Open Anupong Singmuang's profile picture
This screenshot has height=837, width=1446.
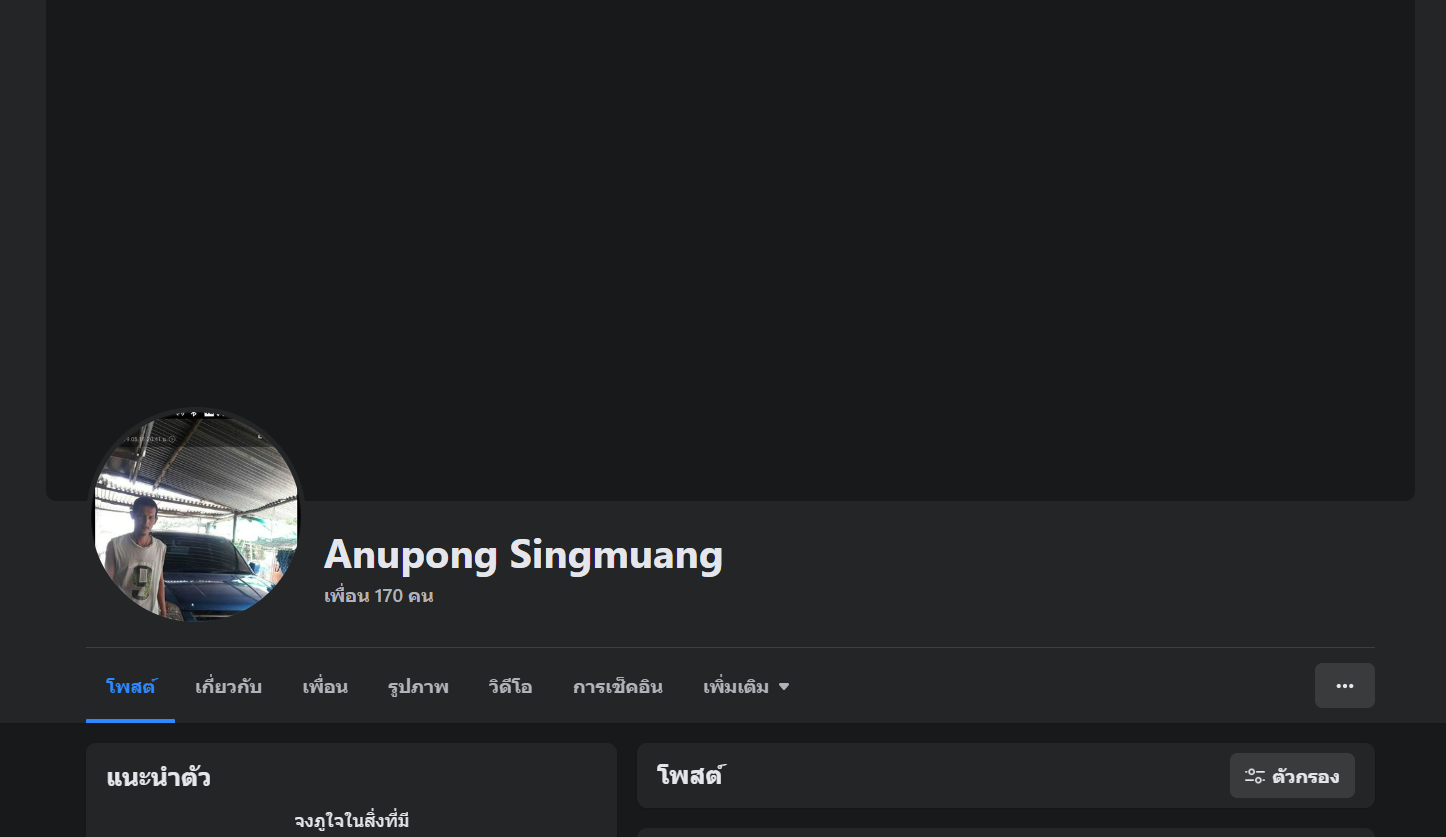(196, 515)
